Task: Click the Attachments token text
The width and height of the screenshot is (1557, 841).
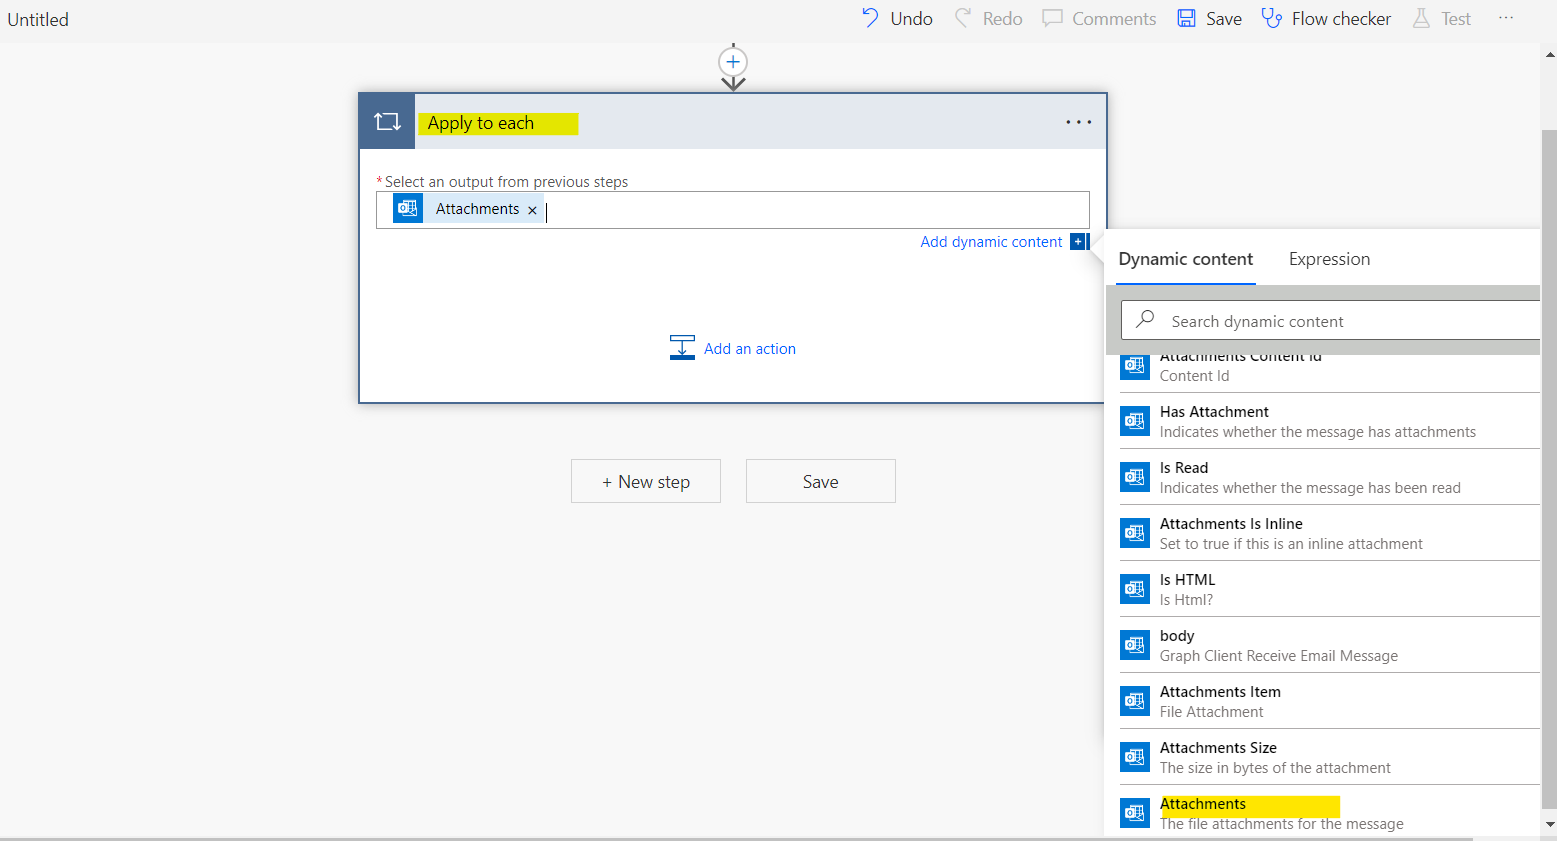Action: [477, 209]
